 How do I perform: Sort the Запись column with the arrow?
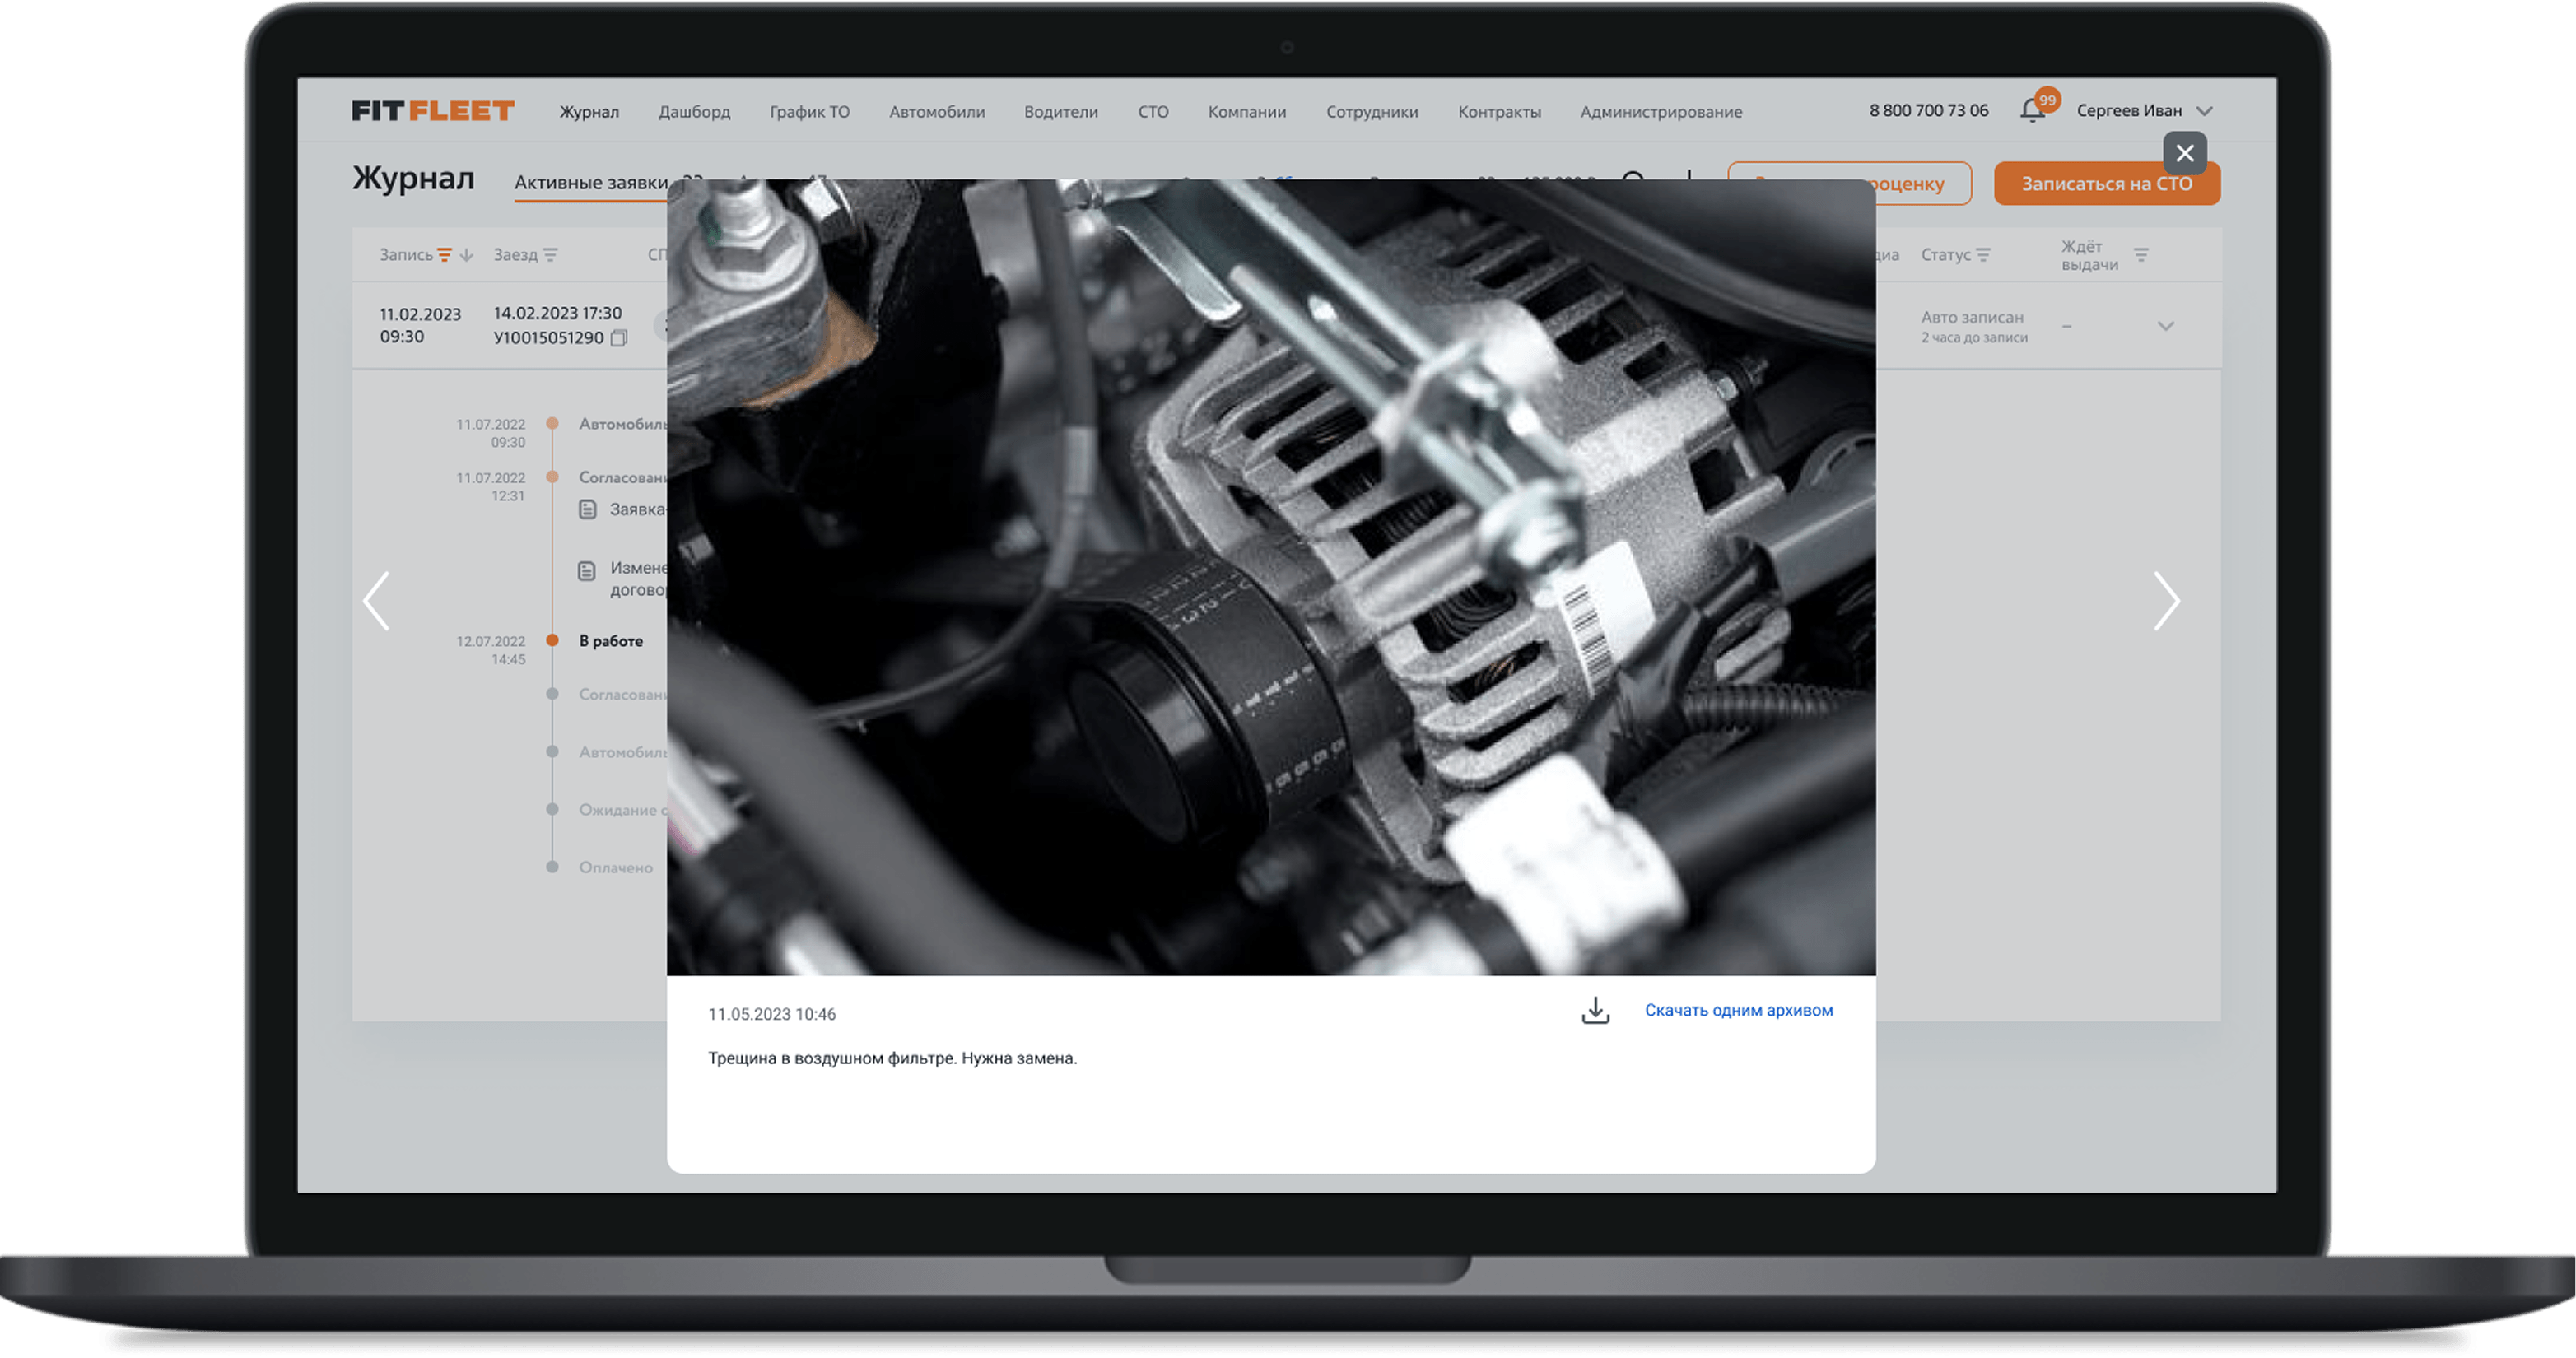point(466,255)
